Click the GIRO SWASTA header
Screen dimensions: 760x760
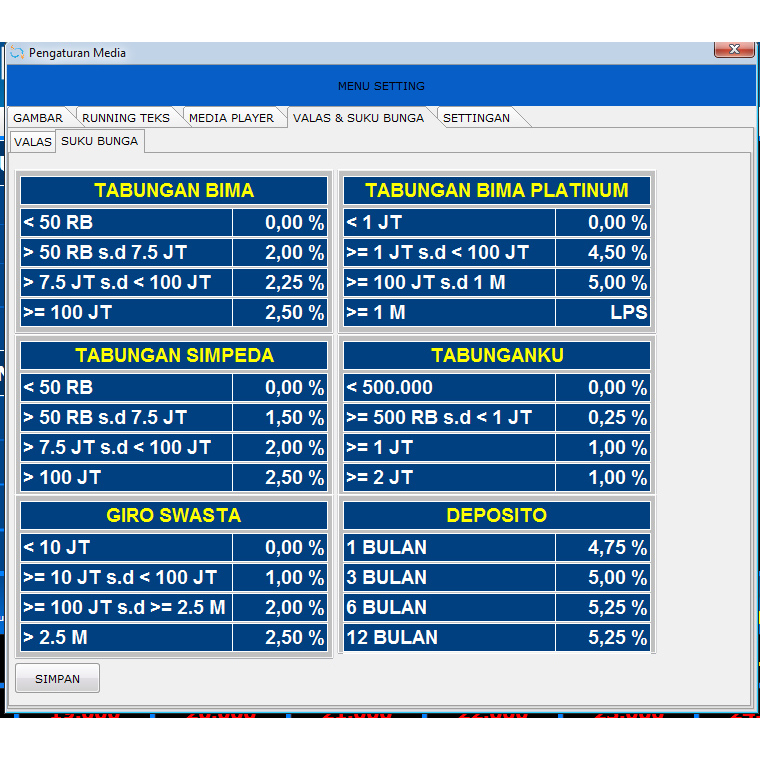(x=174, y=515)
